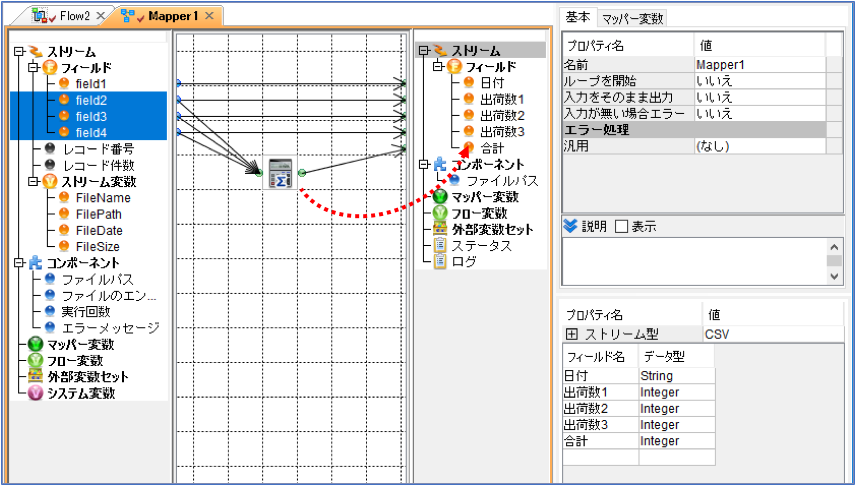856x487 pixels.
Task: Select the 合計 field orange icon
Action: tap(468, 147)
